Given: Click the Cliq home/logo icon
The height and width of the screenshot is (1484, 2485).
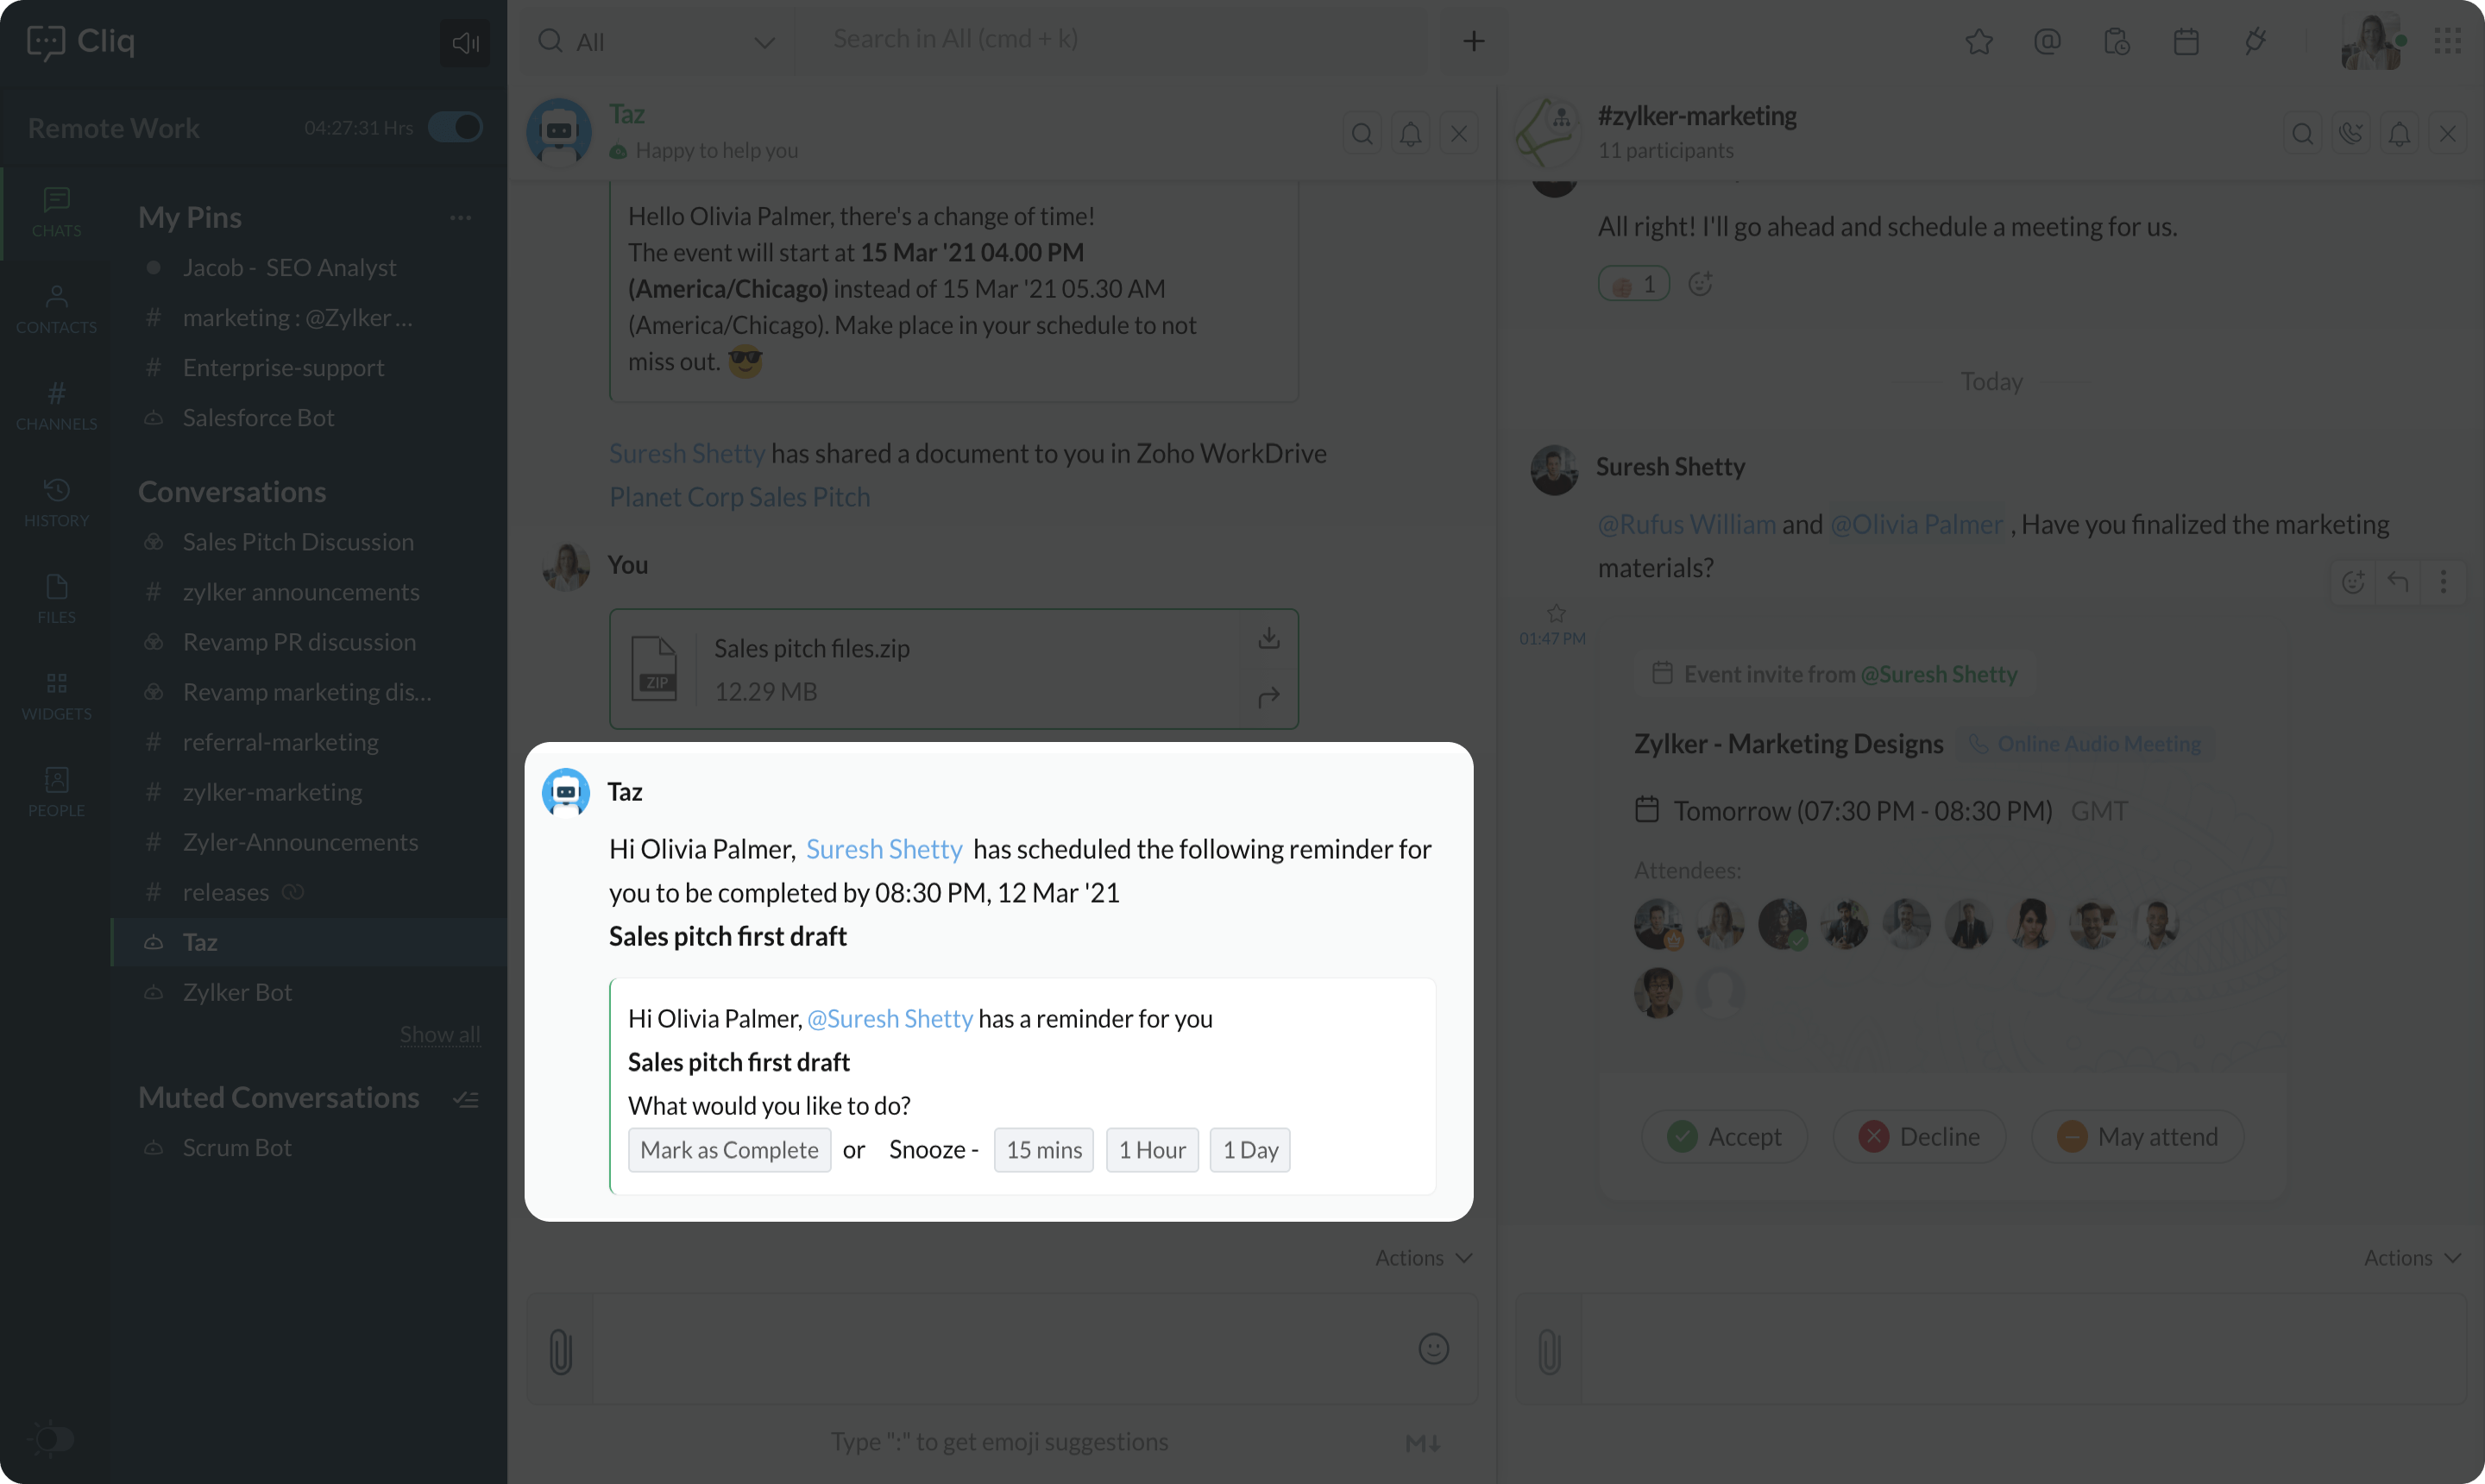Looking at the screenshot, I should coord(46,39).
